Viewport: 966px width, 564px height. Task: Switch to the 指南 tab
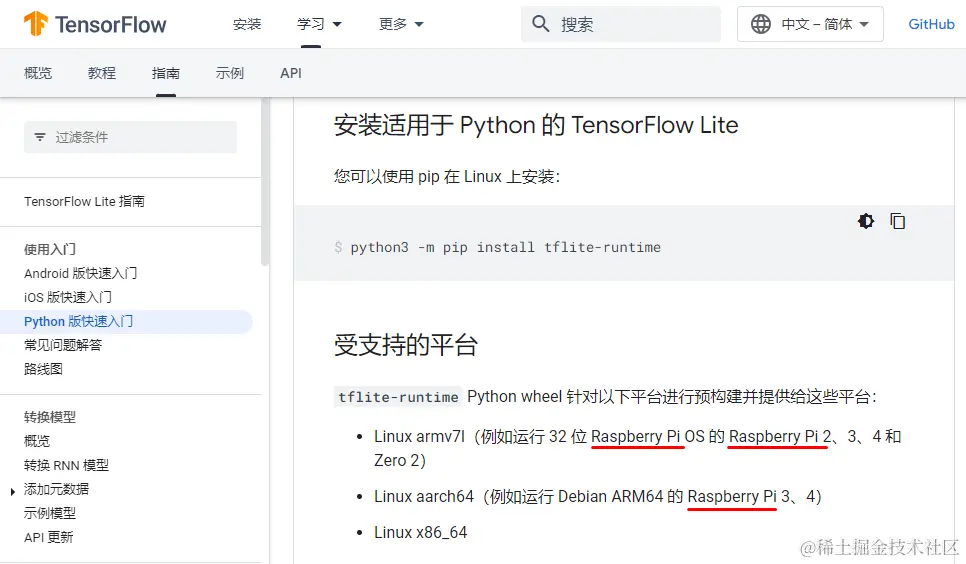166,73
